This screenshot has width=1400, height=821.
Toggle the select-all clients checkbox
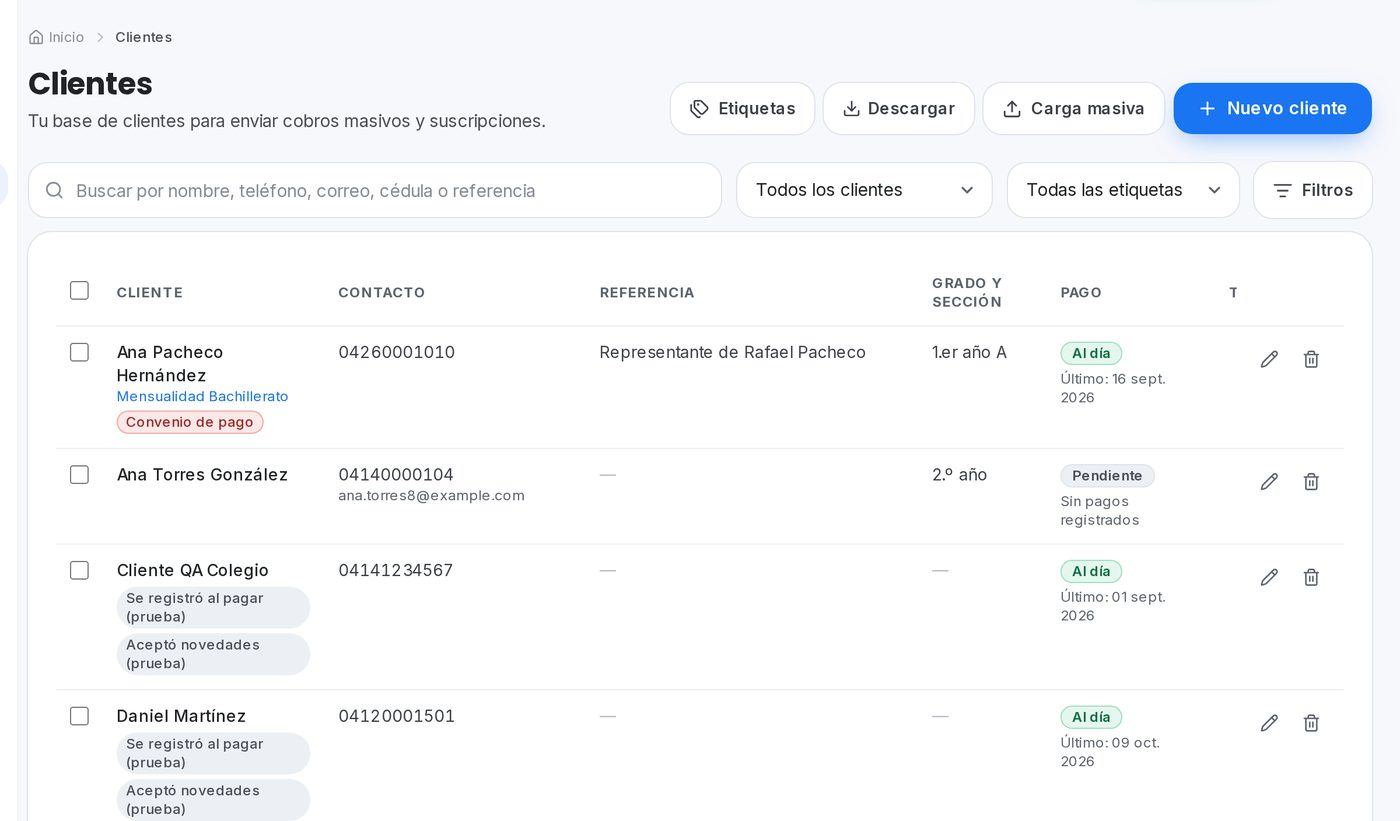(x=79, y=291)
